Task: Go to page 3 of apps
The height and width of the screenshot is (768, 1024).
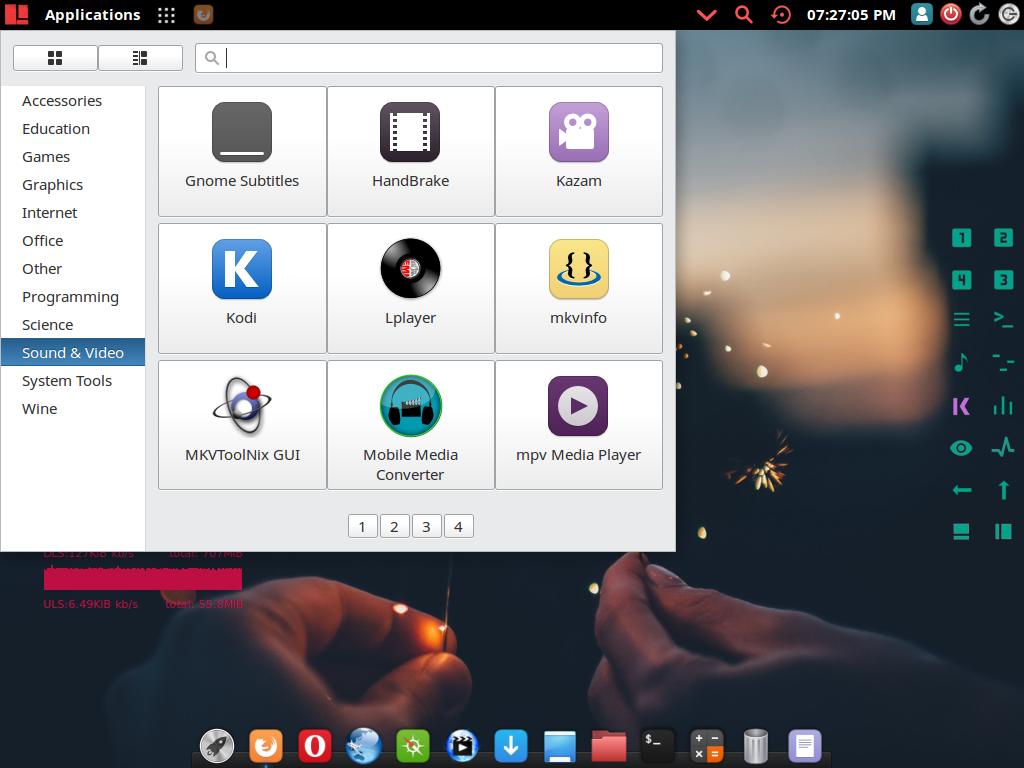Action: click(x=426, y=526)
